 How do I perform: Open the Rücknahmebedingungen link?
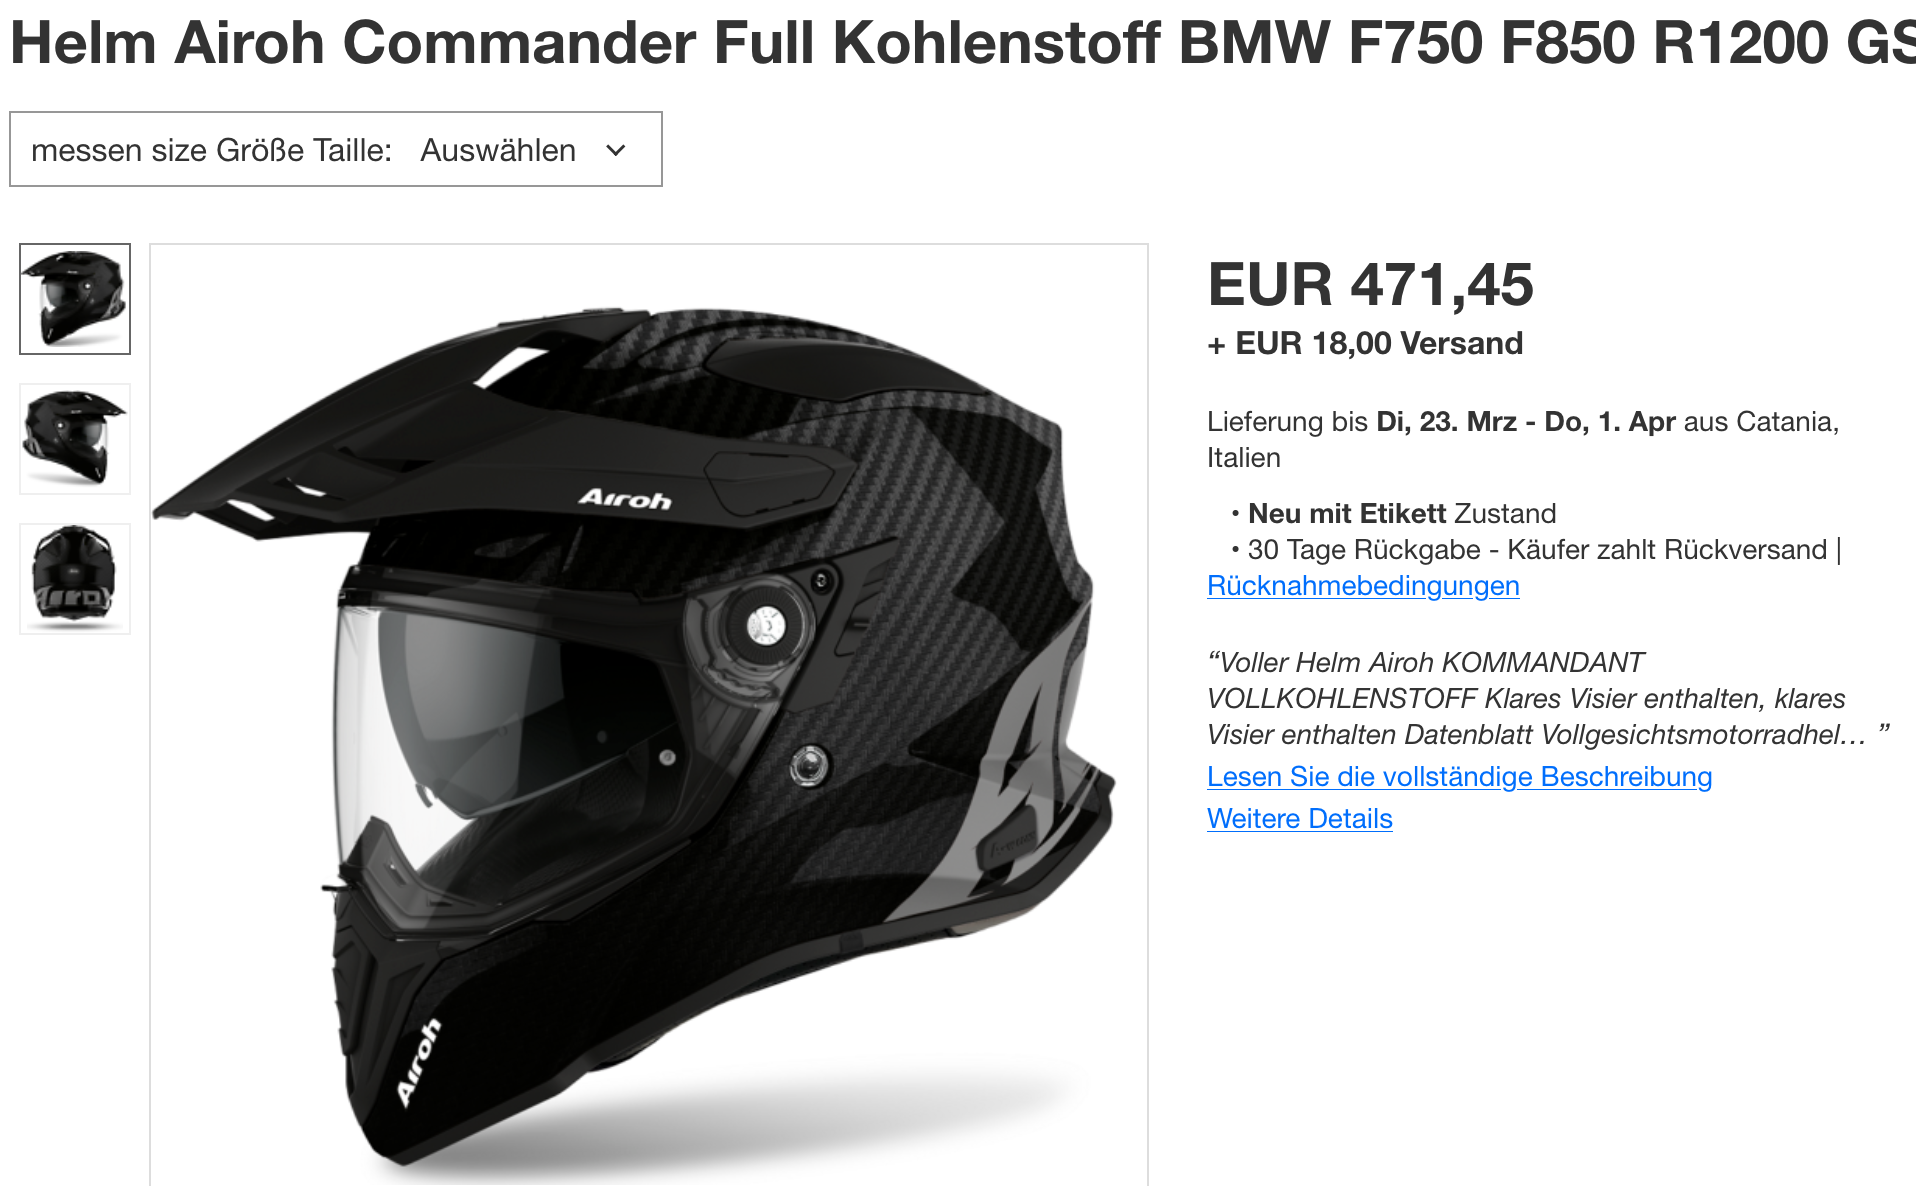point(1363,586)
